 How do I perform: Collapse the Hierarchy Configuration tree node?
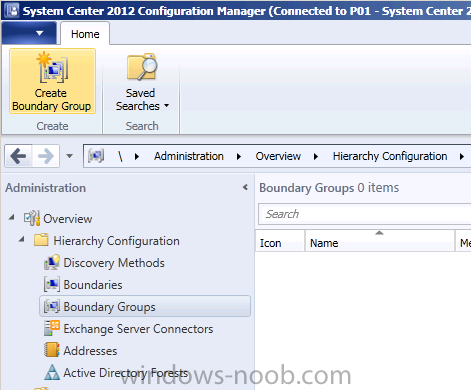(x=22, y=239)
